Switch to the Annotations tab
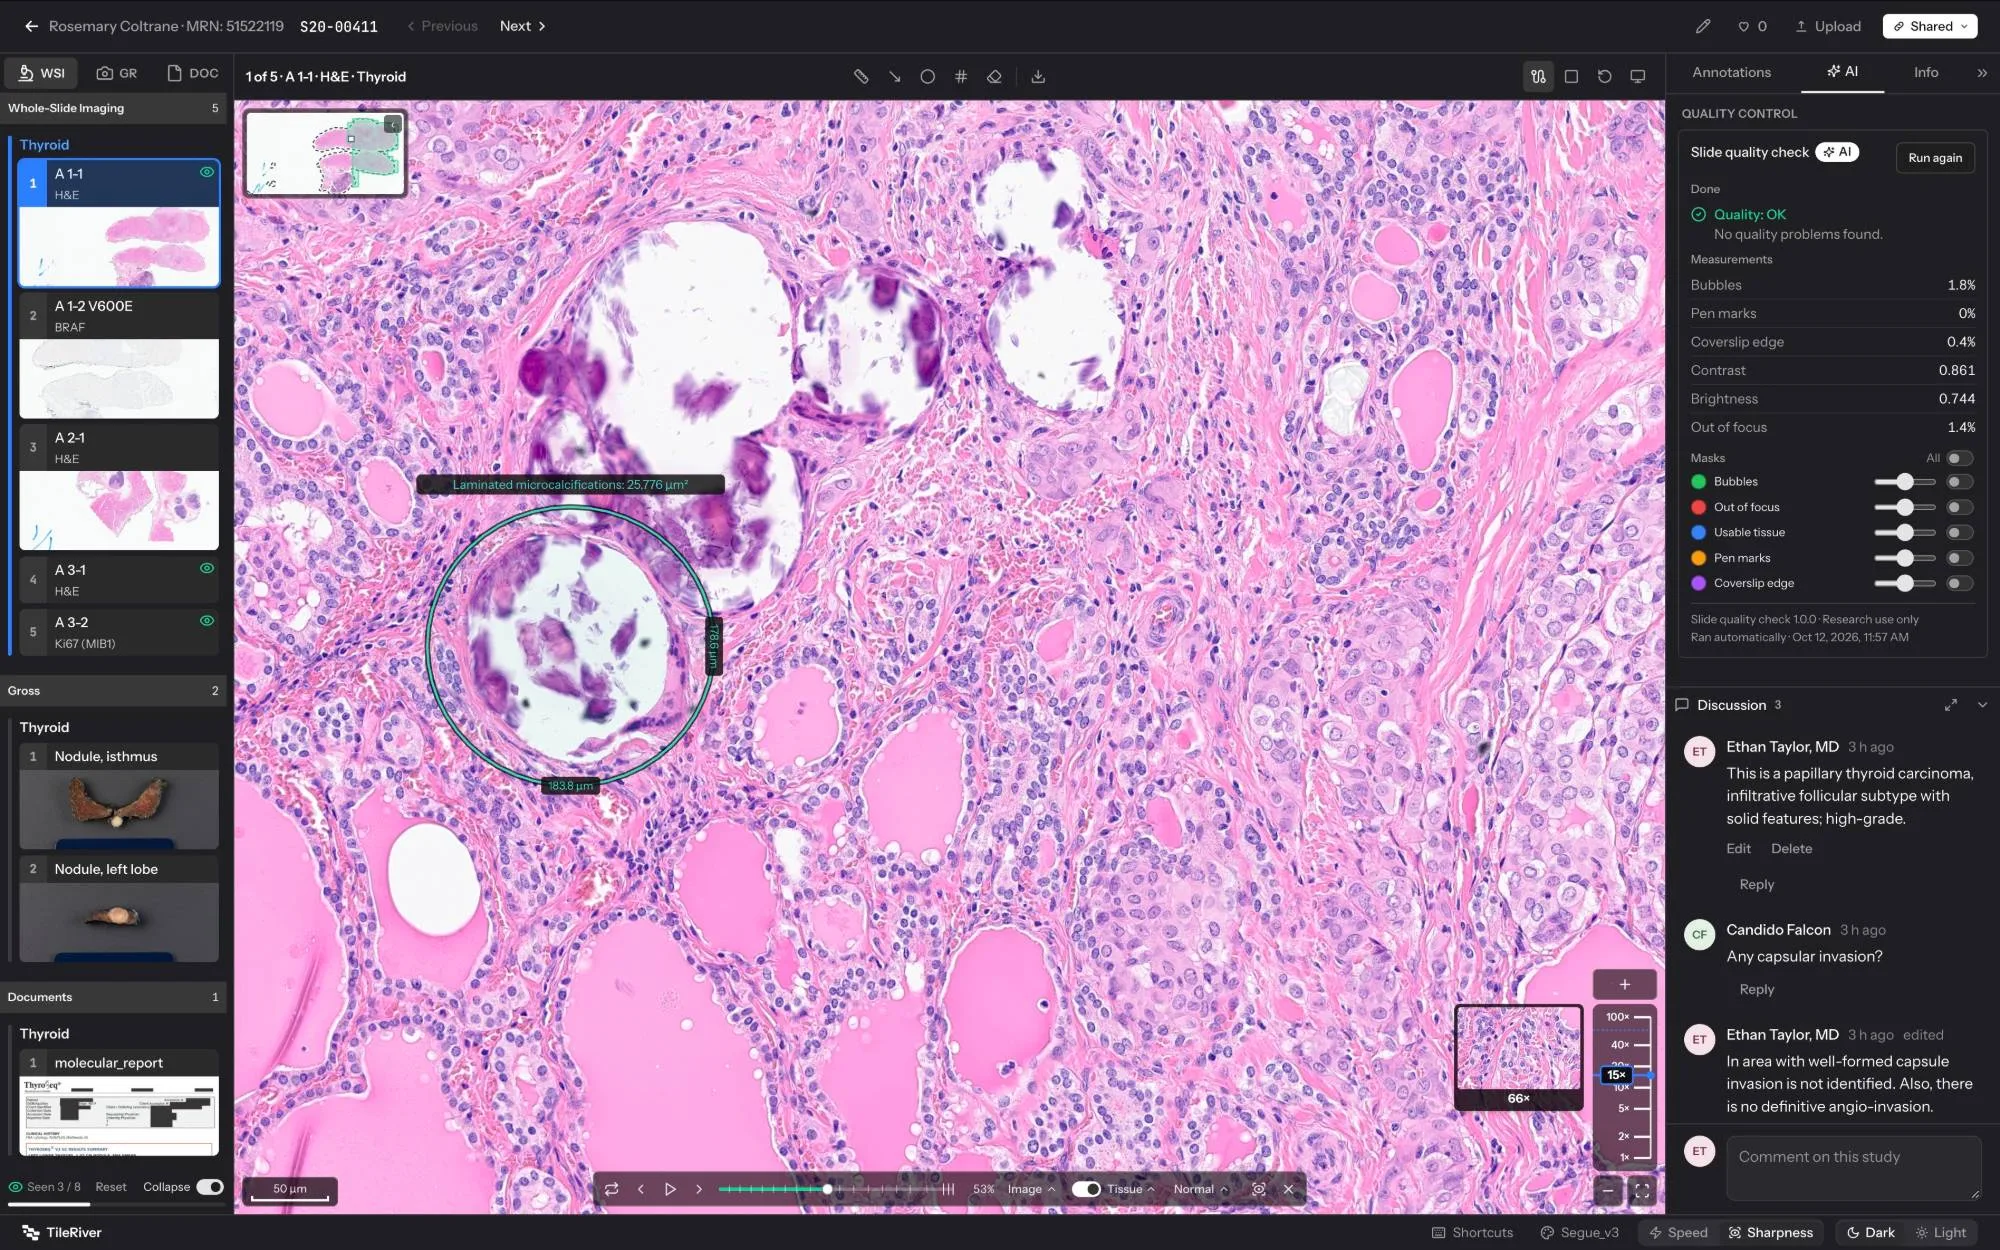This screenshot has height=1250, width=2000. (1731, 72)
